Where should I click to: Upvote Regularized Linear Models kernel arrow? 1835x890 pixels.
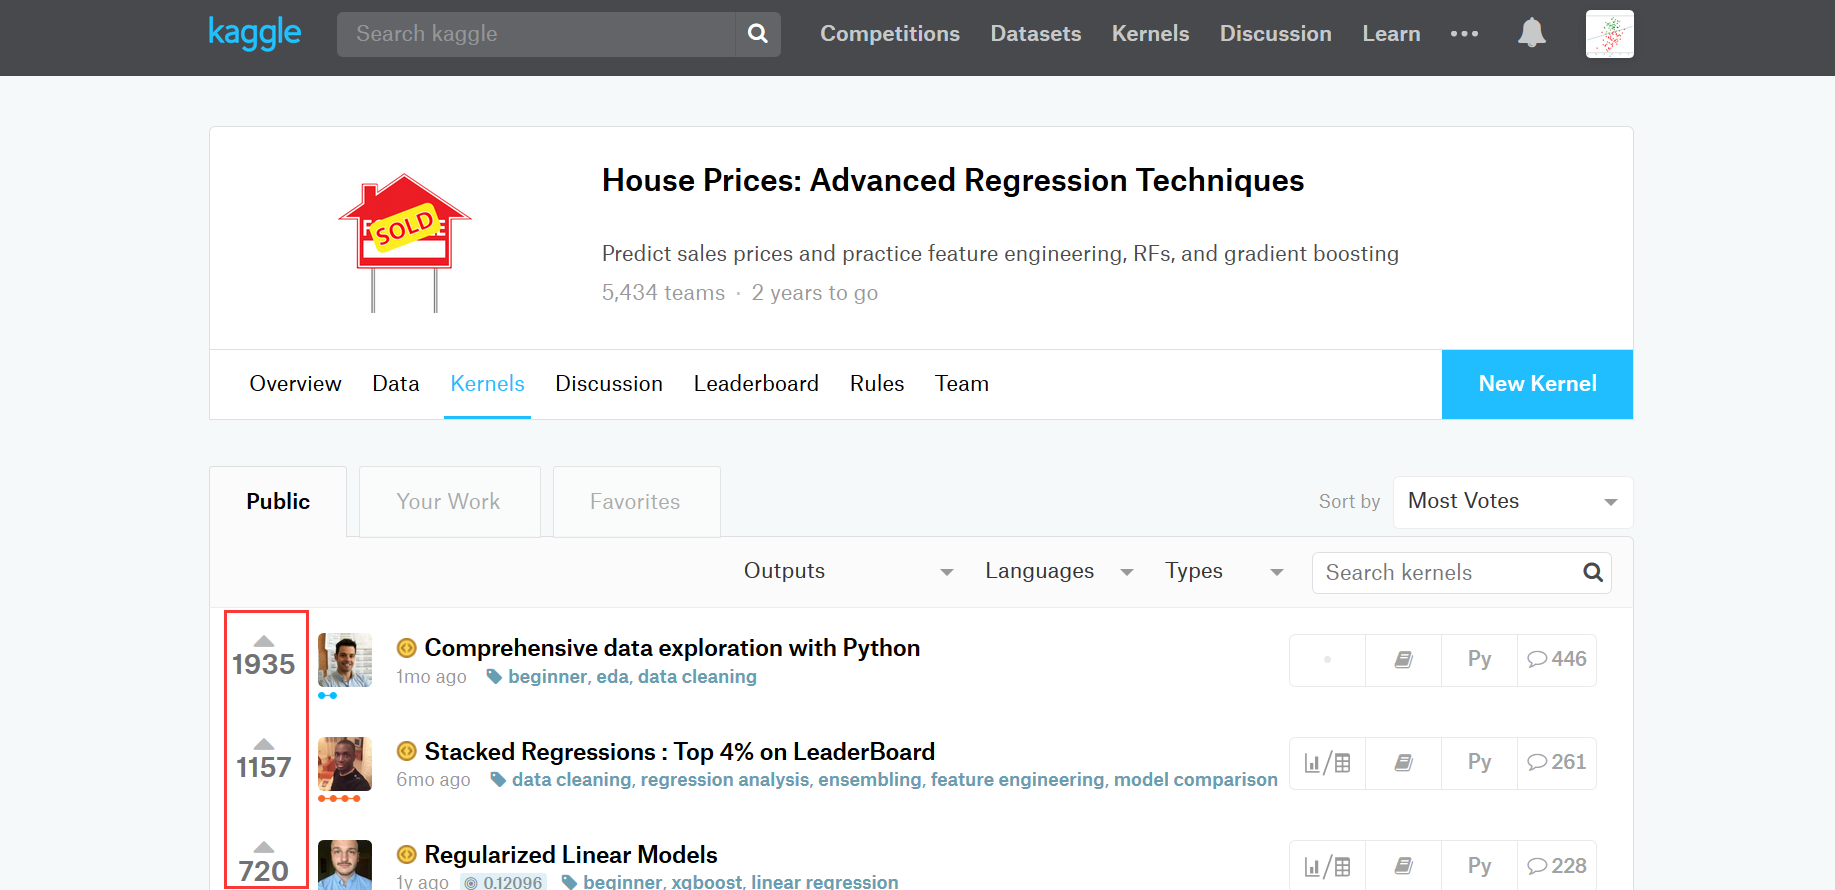click(x=264, y=847)
